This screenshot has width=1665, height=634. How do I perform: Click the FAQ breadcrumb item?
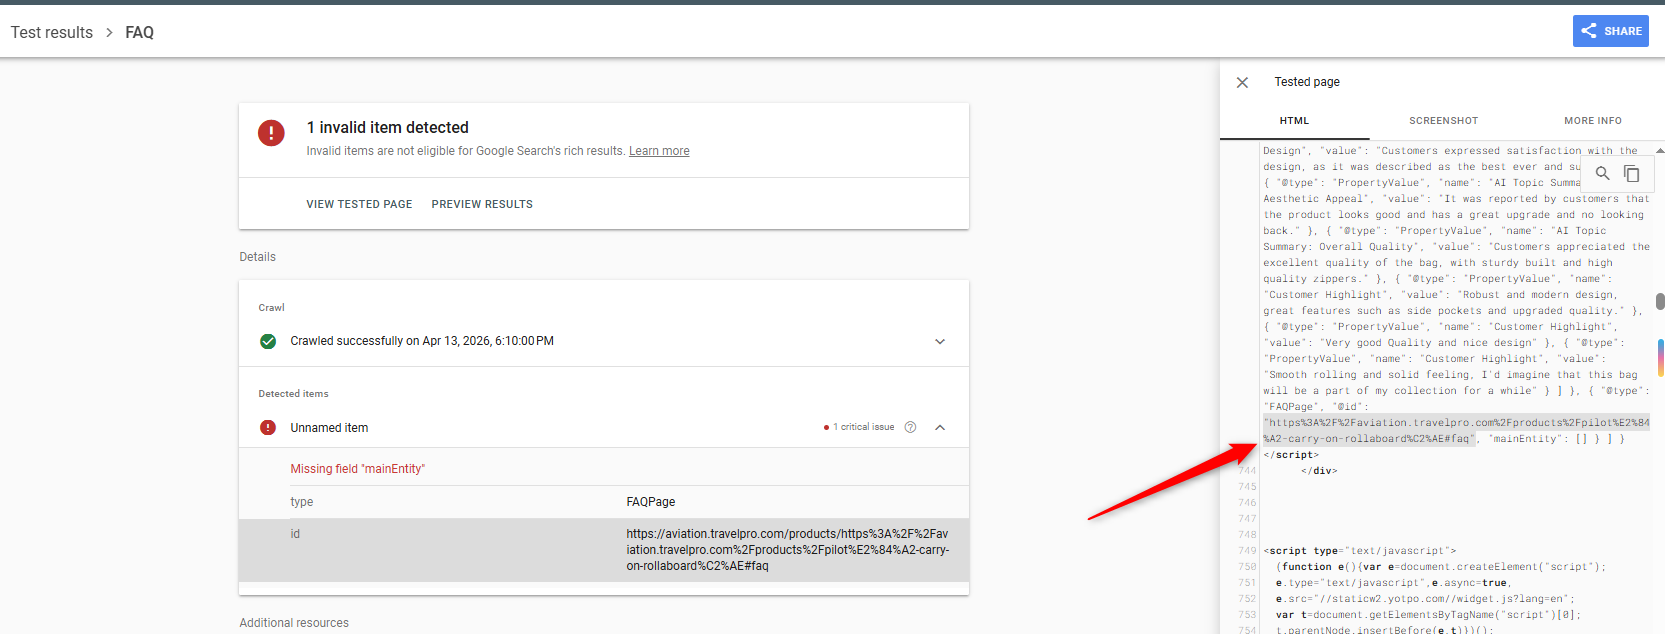(x=139, y=32)
